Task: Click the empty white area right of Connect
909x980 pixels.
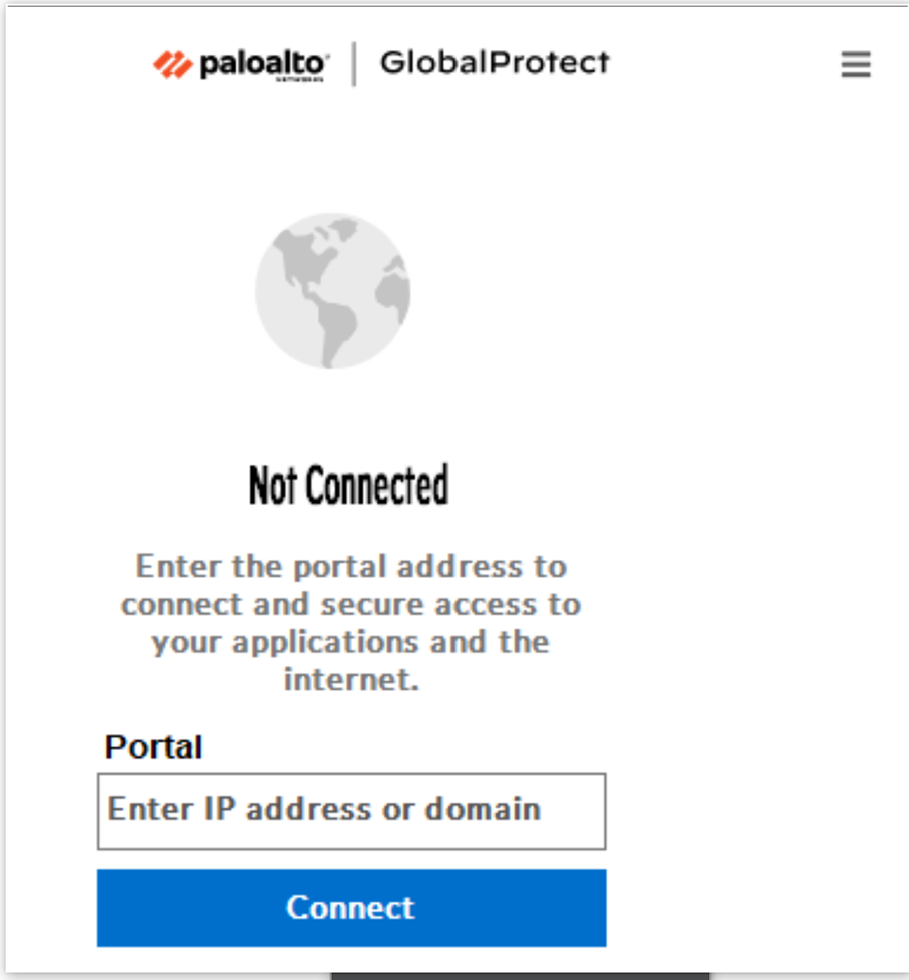Action: [750, 907]
